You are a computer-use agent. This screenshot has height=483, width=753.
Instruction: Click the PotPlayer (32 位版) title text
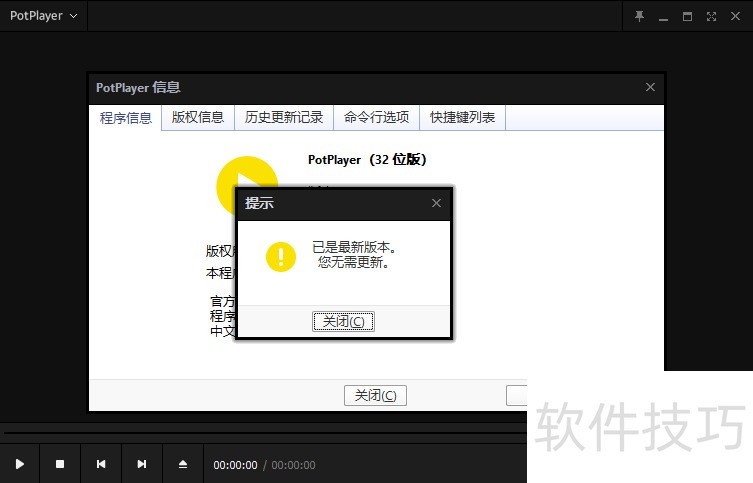tap(367, 159)
